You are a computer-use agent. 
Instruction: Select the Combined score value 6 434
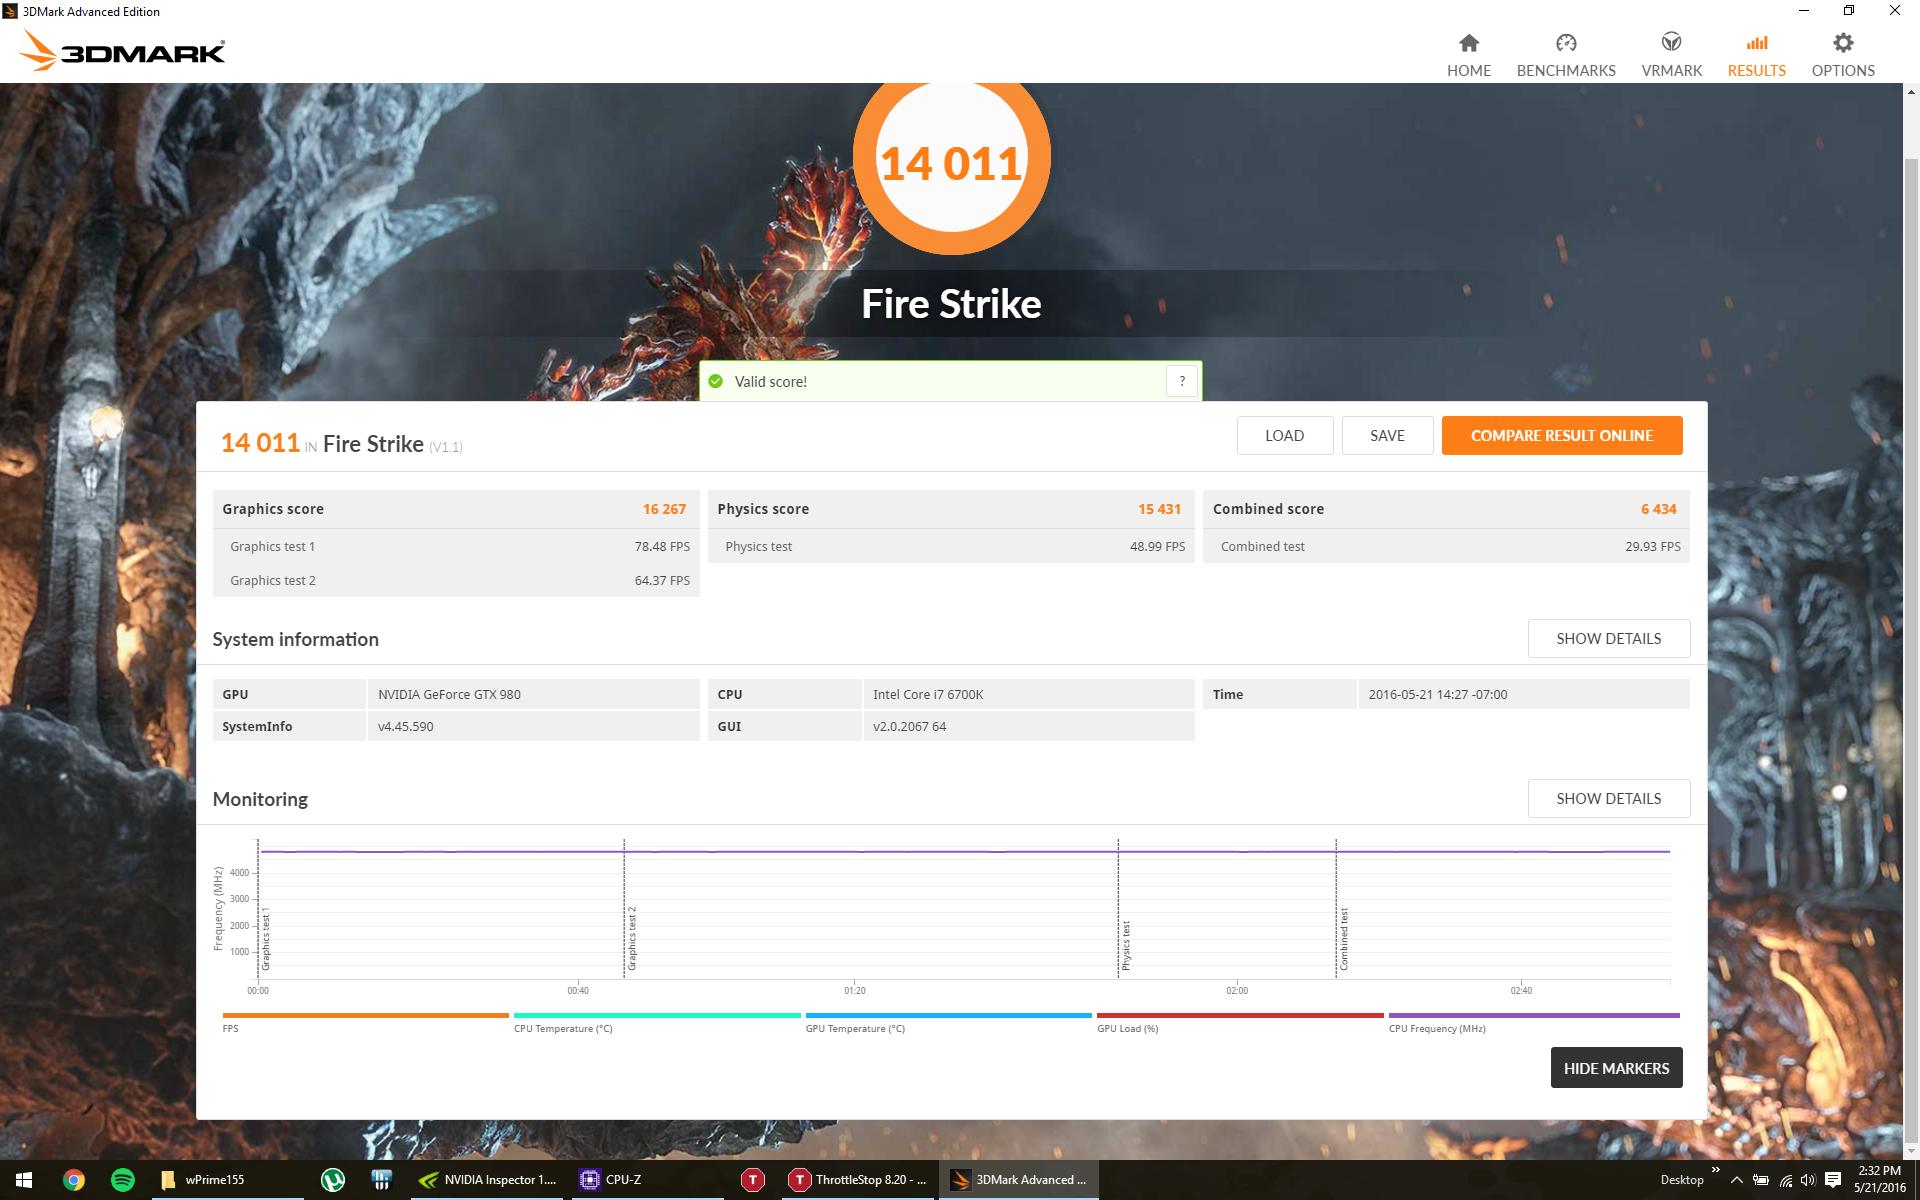click(x=1658, y=509)
